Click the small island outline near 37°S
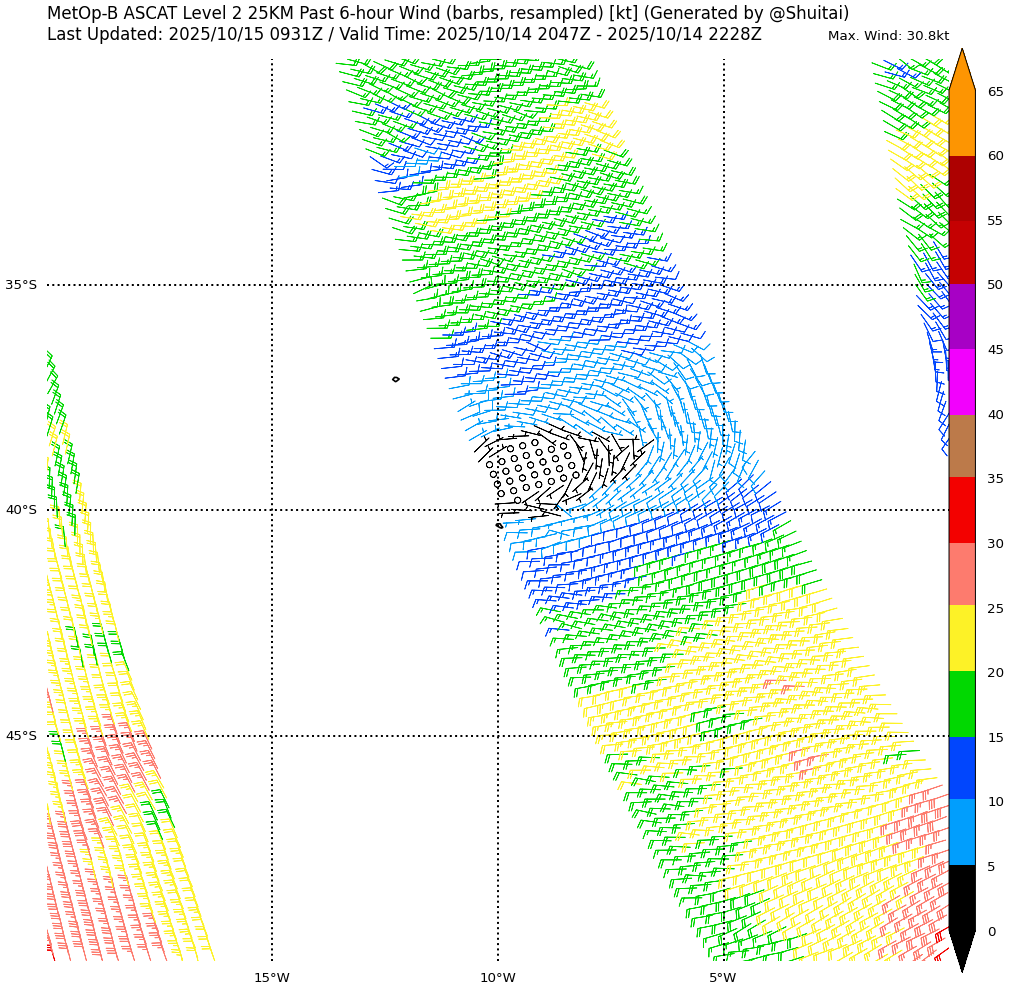The height and width of the screenshot is (989, 1009). (396, 379)
